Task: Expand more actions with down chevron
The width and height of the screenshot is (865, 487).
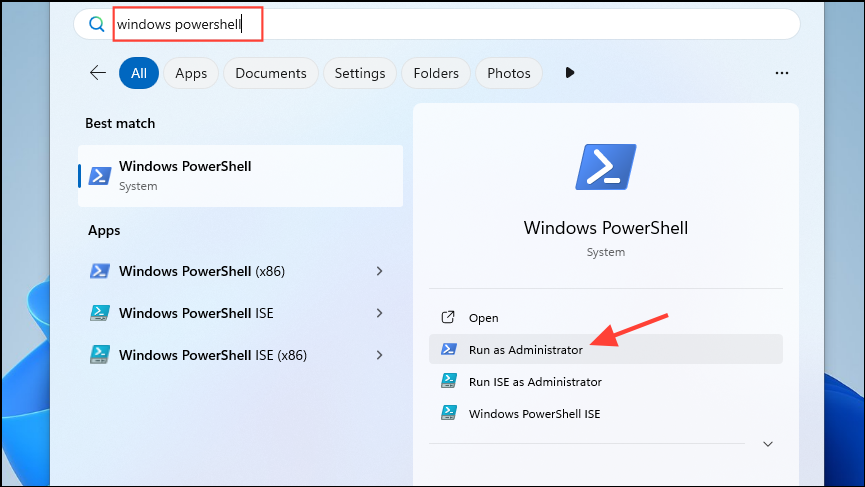Action: (x=768, y=444)
